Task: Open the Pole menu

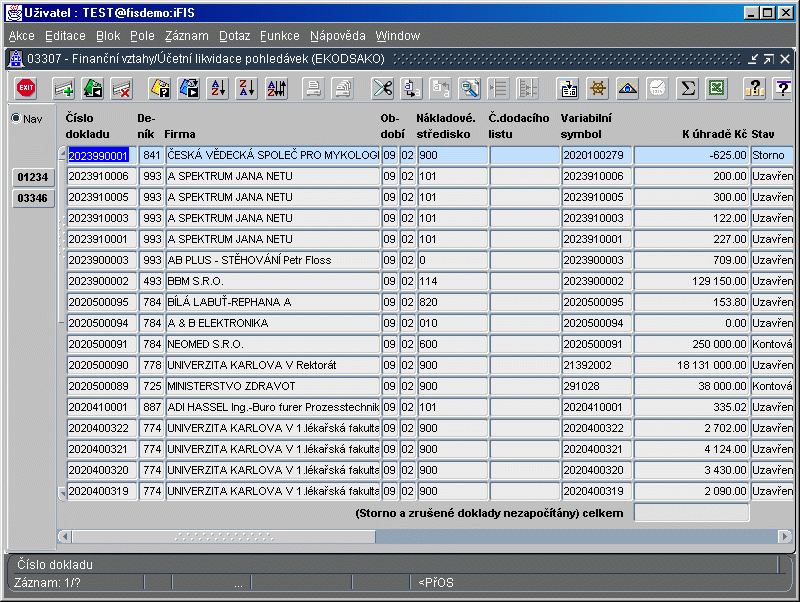Action: coord(142,36)
